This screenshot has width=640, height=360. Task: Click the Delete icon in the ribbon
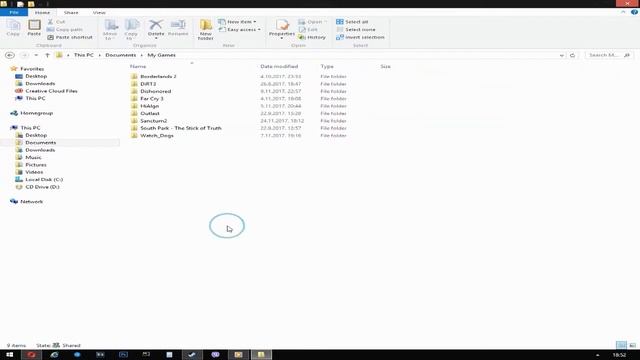click(156, 29)
